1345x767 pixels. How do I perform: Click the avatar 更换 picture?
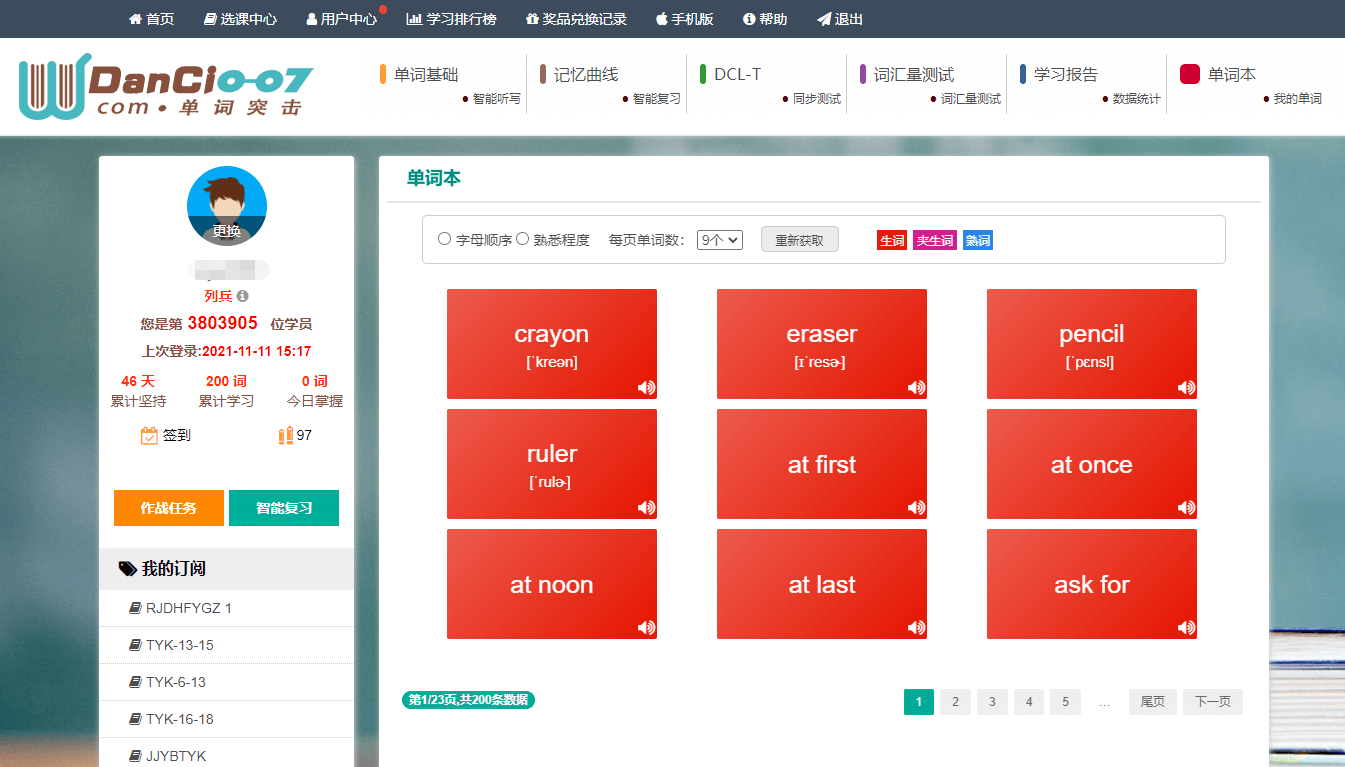[227, 206]
